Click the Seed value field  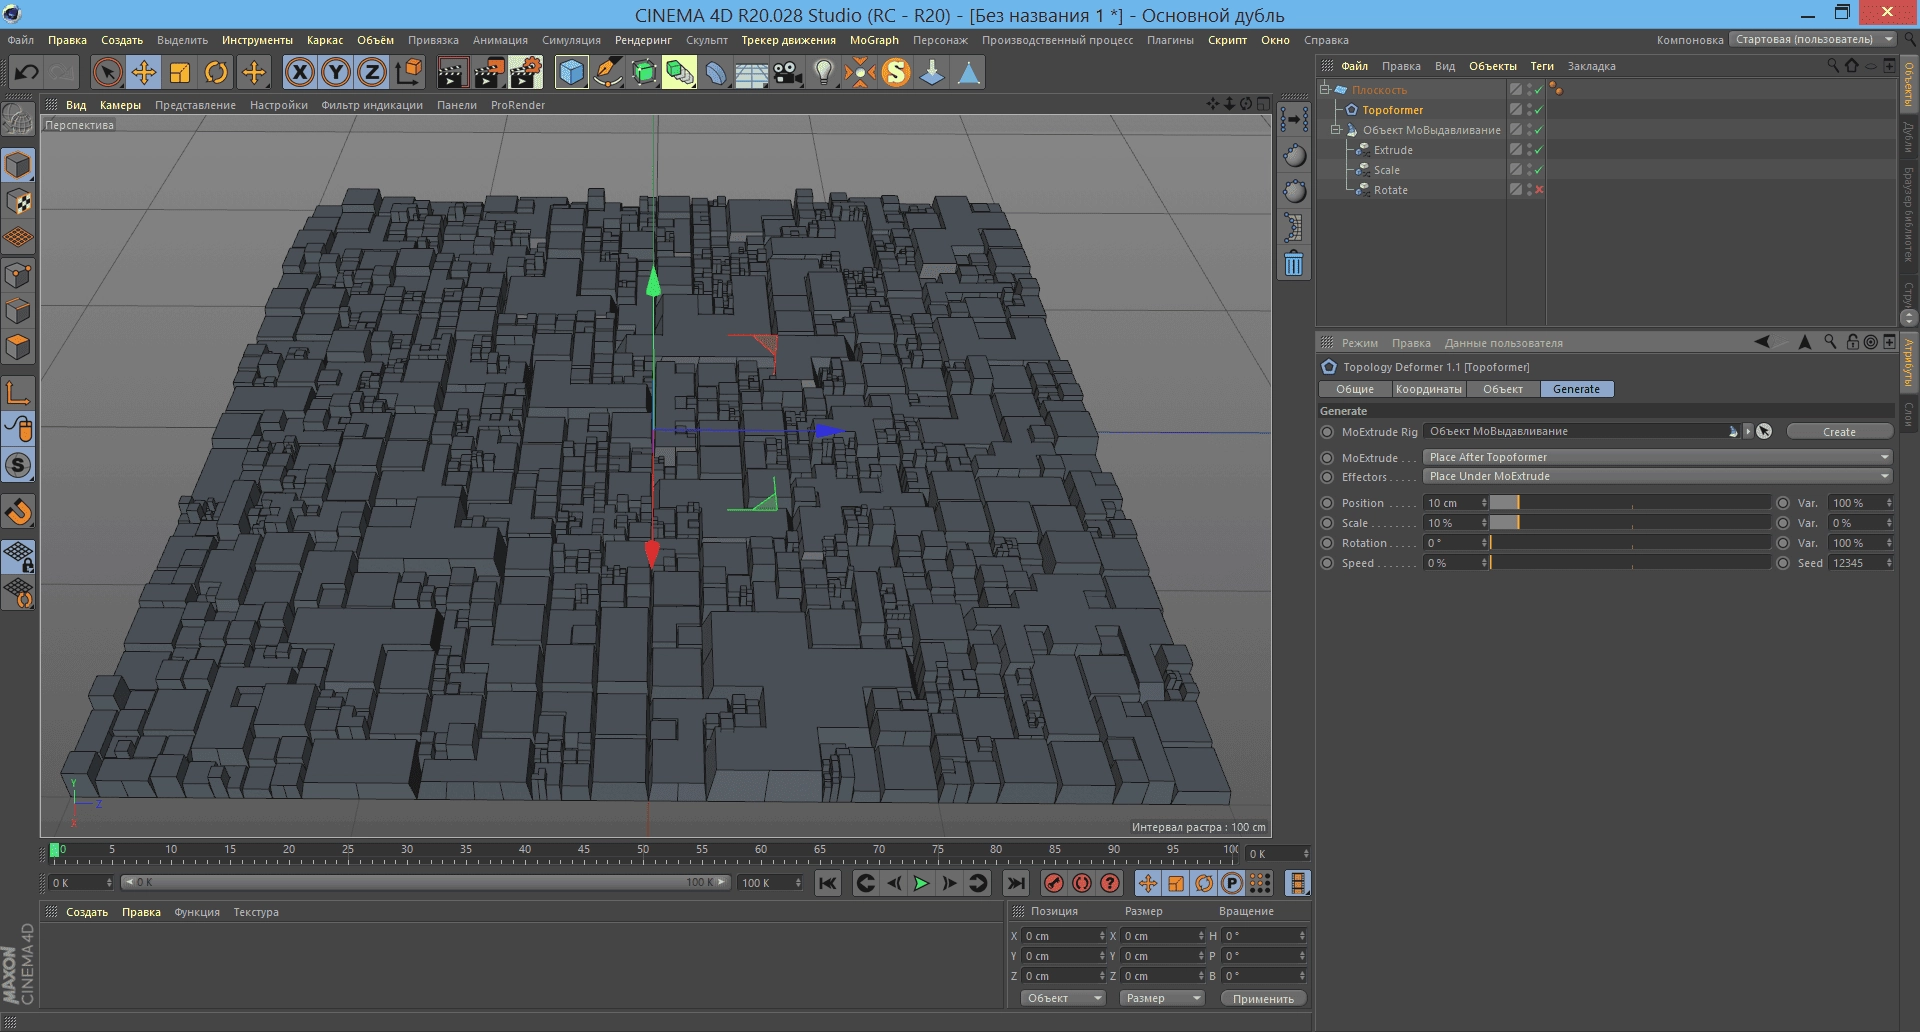[1861, 563]
